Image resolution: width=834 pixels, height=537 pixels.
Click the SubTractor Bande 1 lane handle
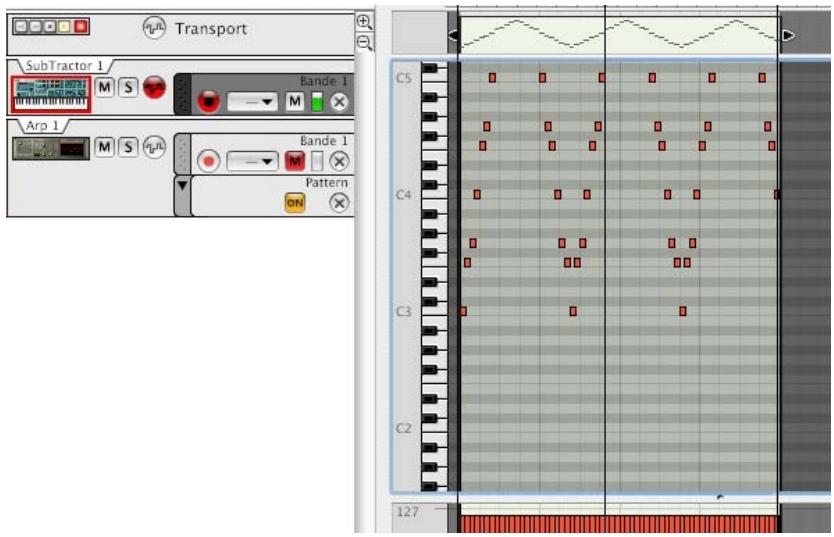tap(182, 94)
